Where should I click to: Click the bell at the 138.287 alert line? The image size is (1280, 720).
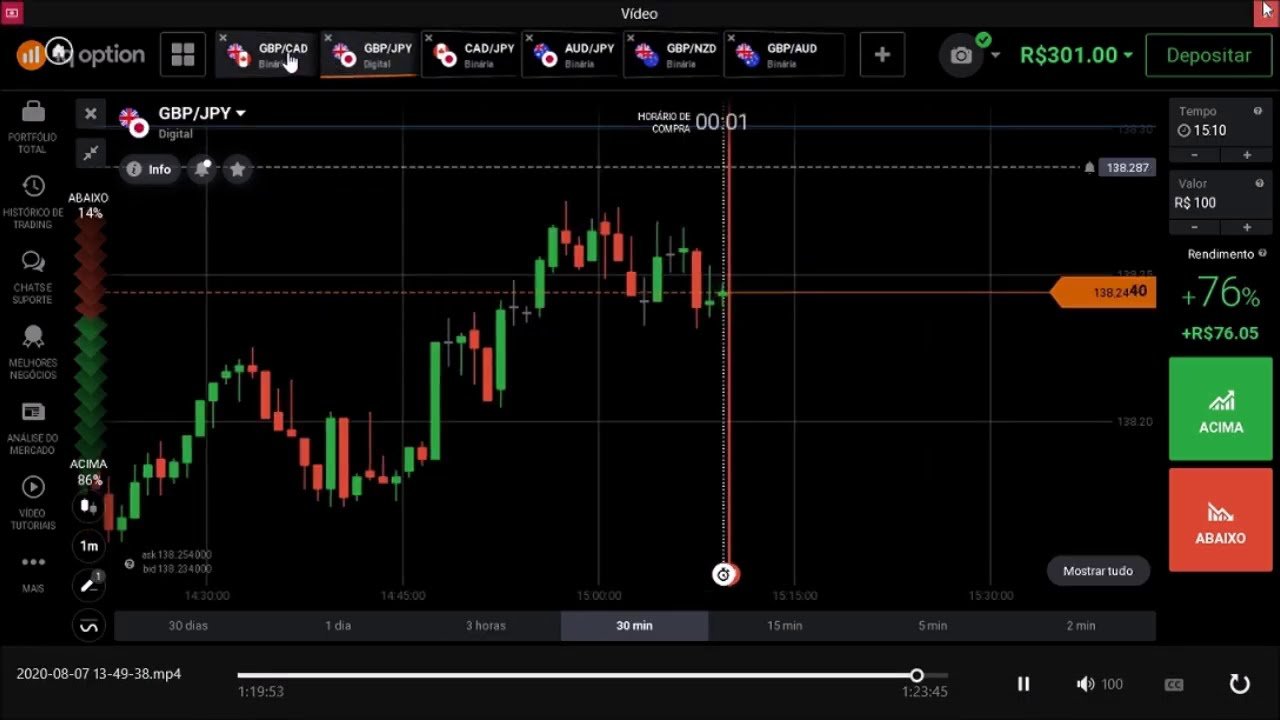[1089, 167]
